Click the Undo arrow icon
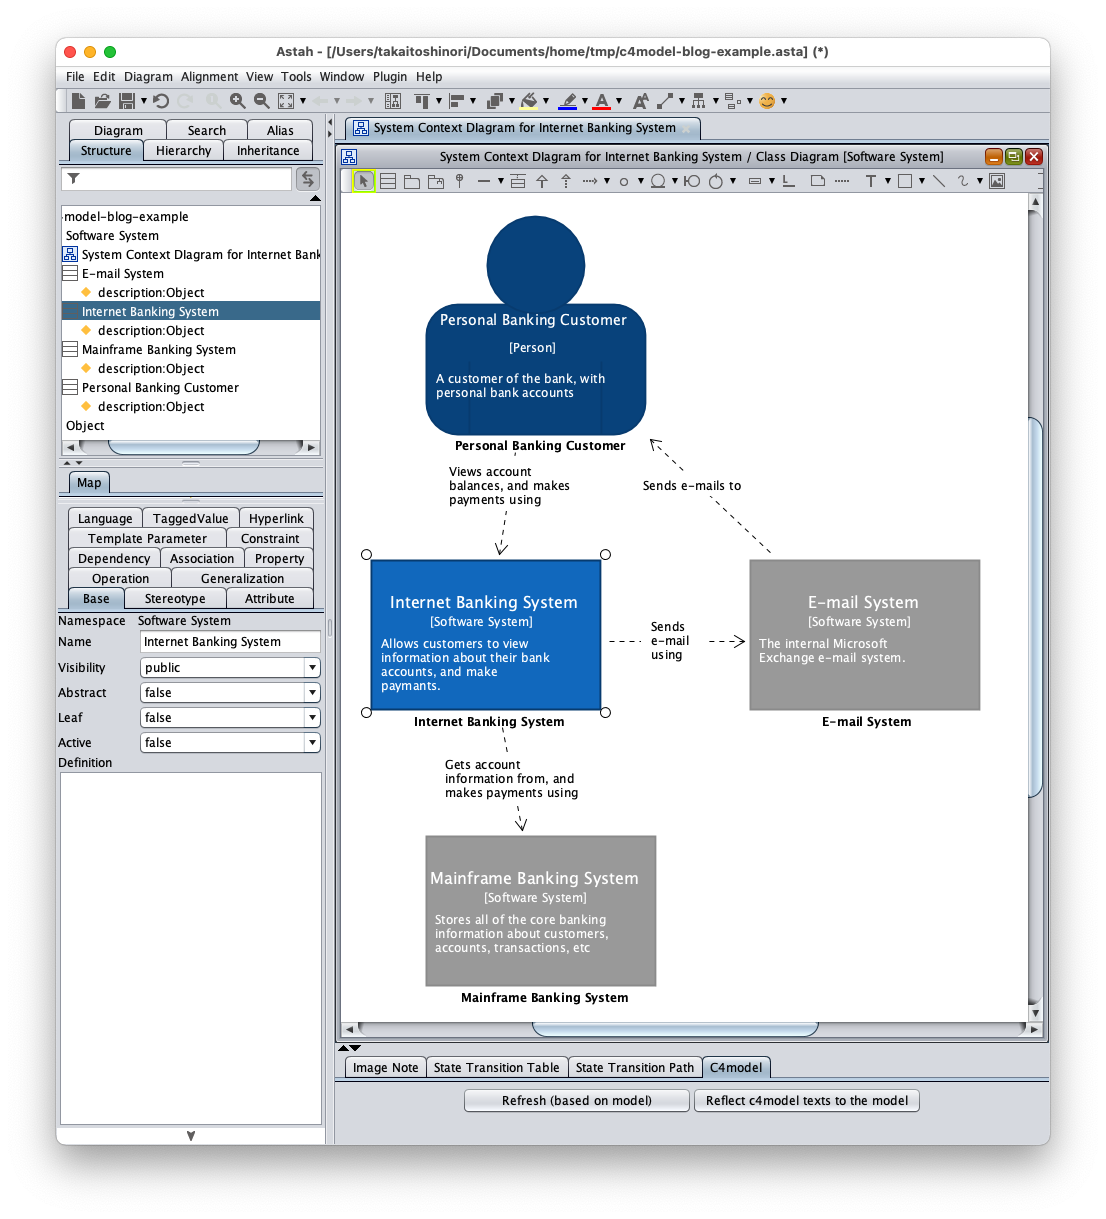Image resolution: width=1106 pixels, height=1219 pixels. point(161,101)
